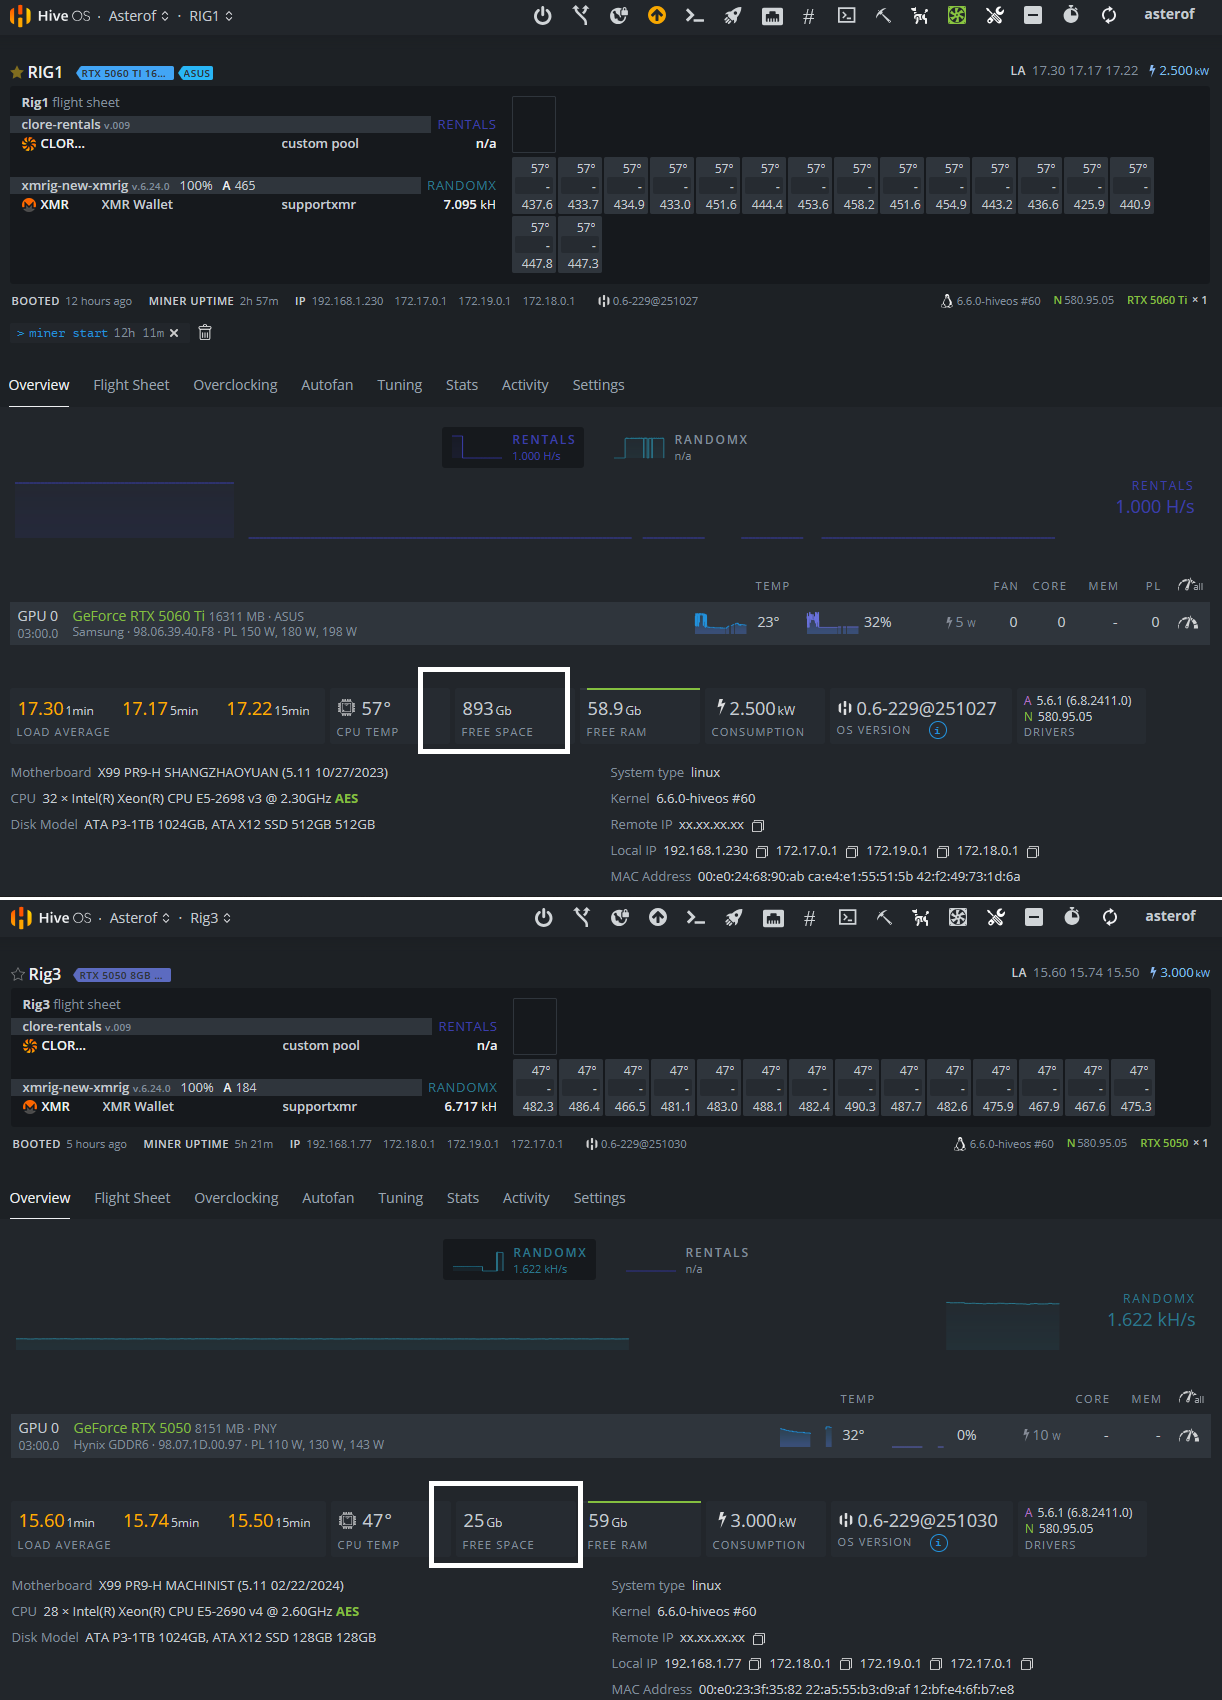Click the refresh arrows icon in Rig3 toolbar
Viewport: 1222px width, 1700px height.
coord(1110,918)
